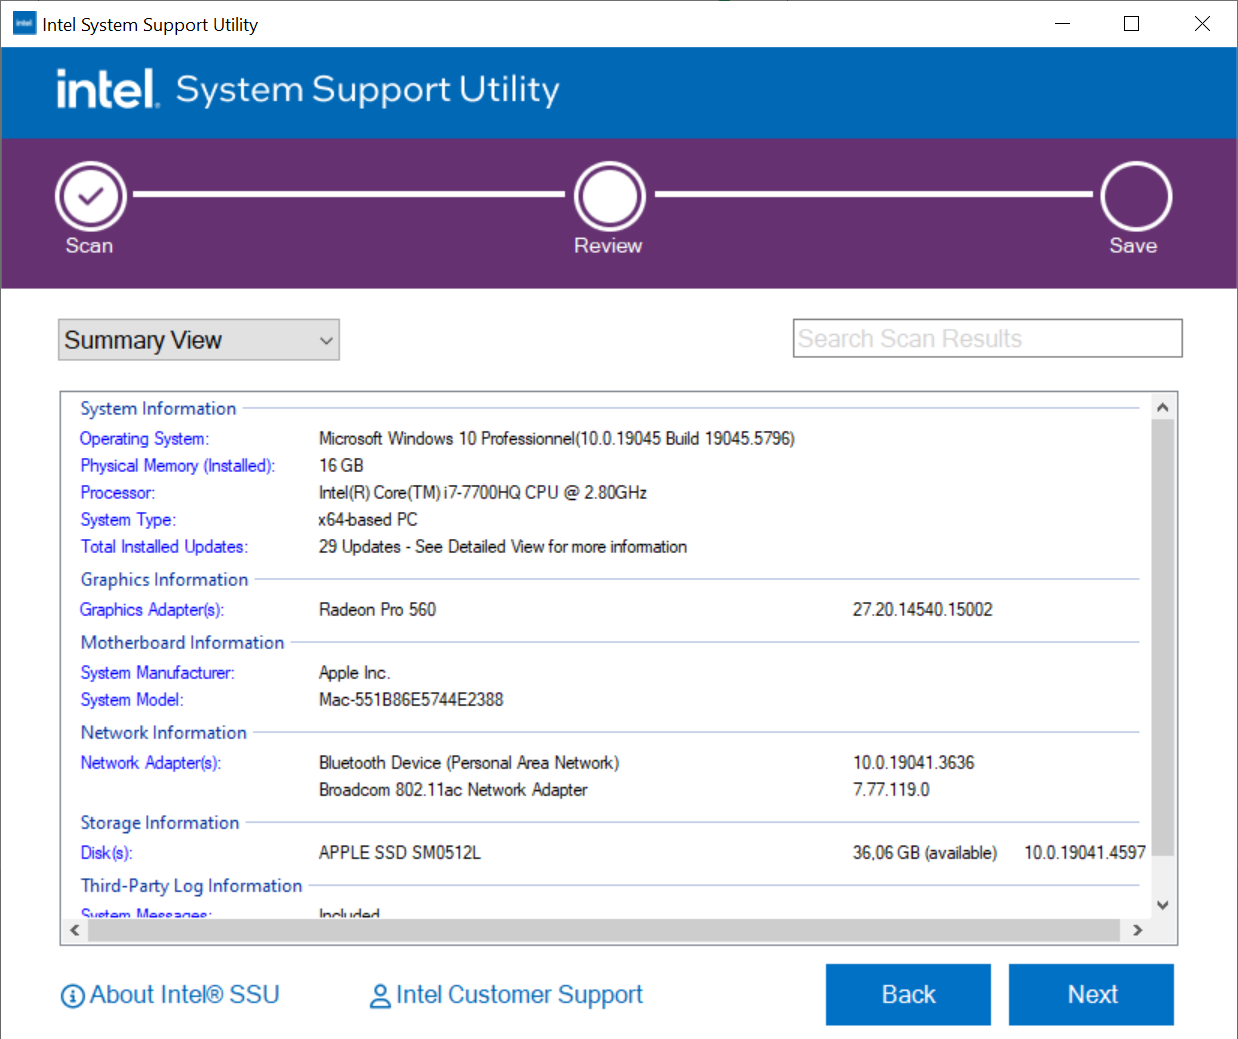Screen dimensions: 1238x1039
Task: Select the System Type label
Action: tap(128, 520)
